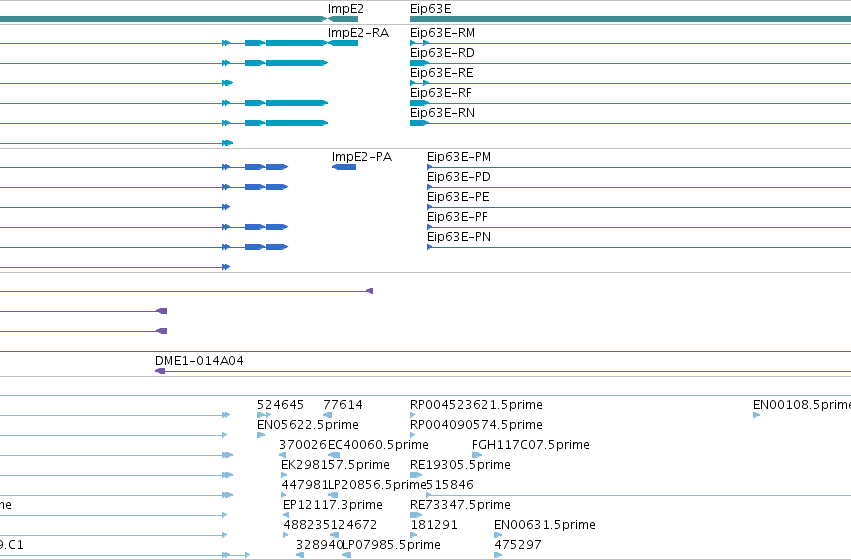The width and height of the screenshot is (851, 560).
Task: Select the 475297 feature label
Action: click(x=518, y=545)
